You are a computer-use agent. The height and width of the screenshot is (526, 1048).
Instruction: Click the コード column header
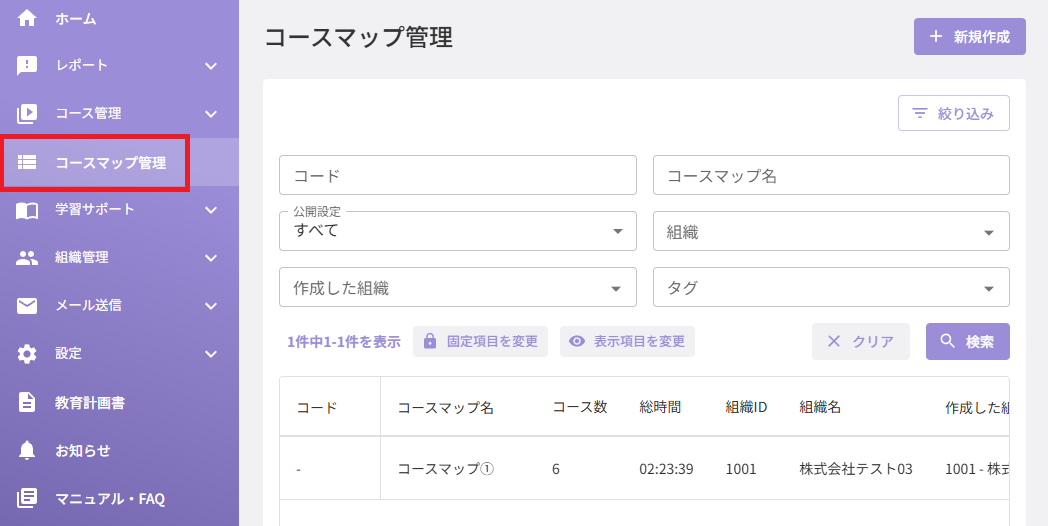[x=317, y=407]
